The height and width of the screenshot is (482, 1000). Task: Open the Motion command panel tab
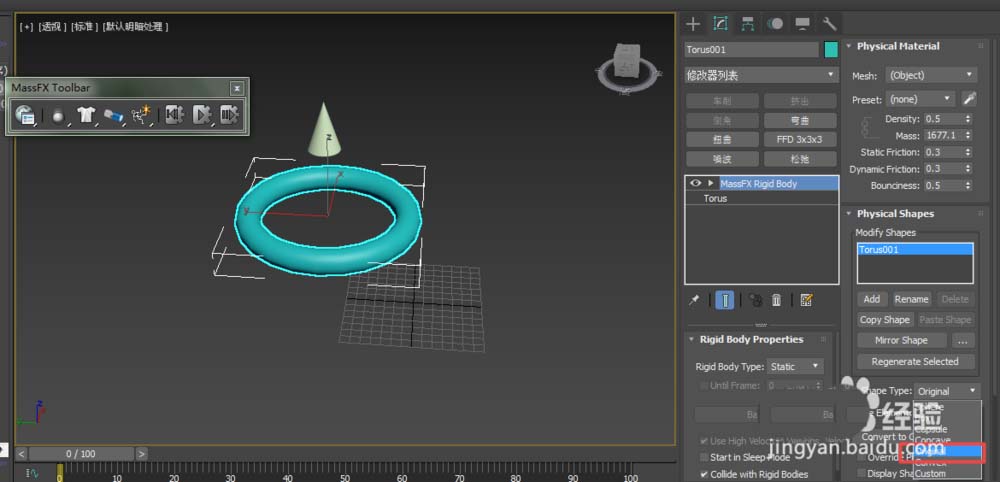pyautogui.click(x=775, y=24)
